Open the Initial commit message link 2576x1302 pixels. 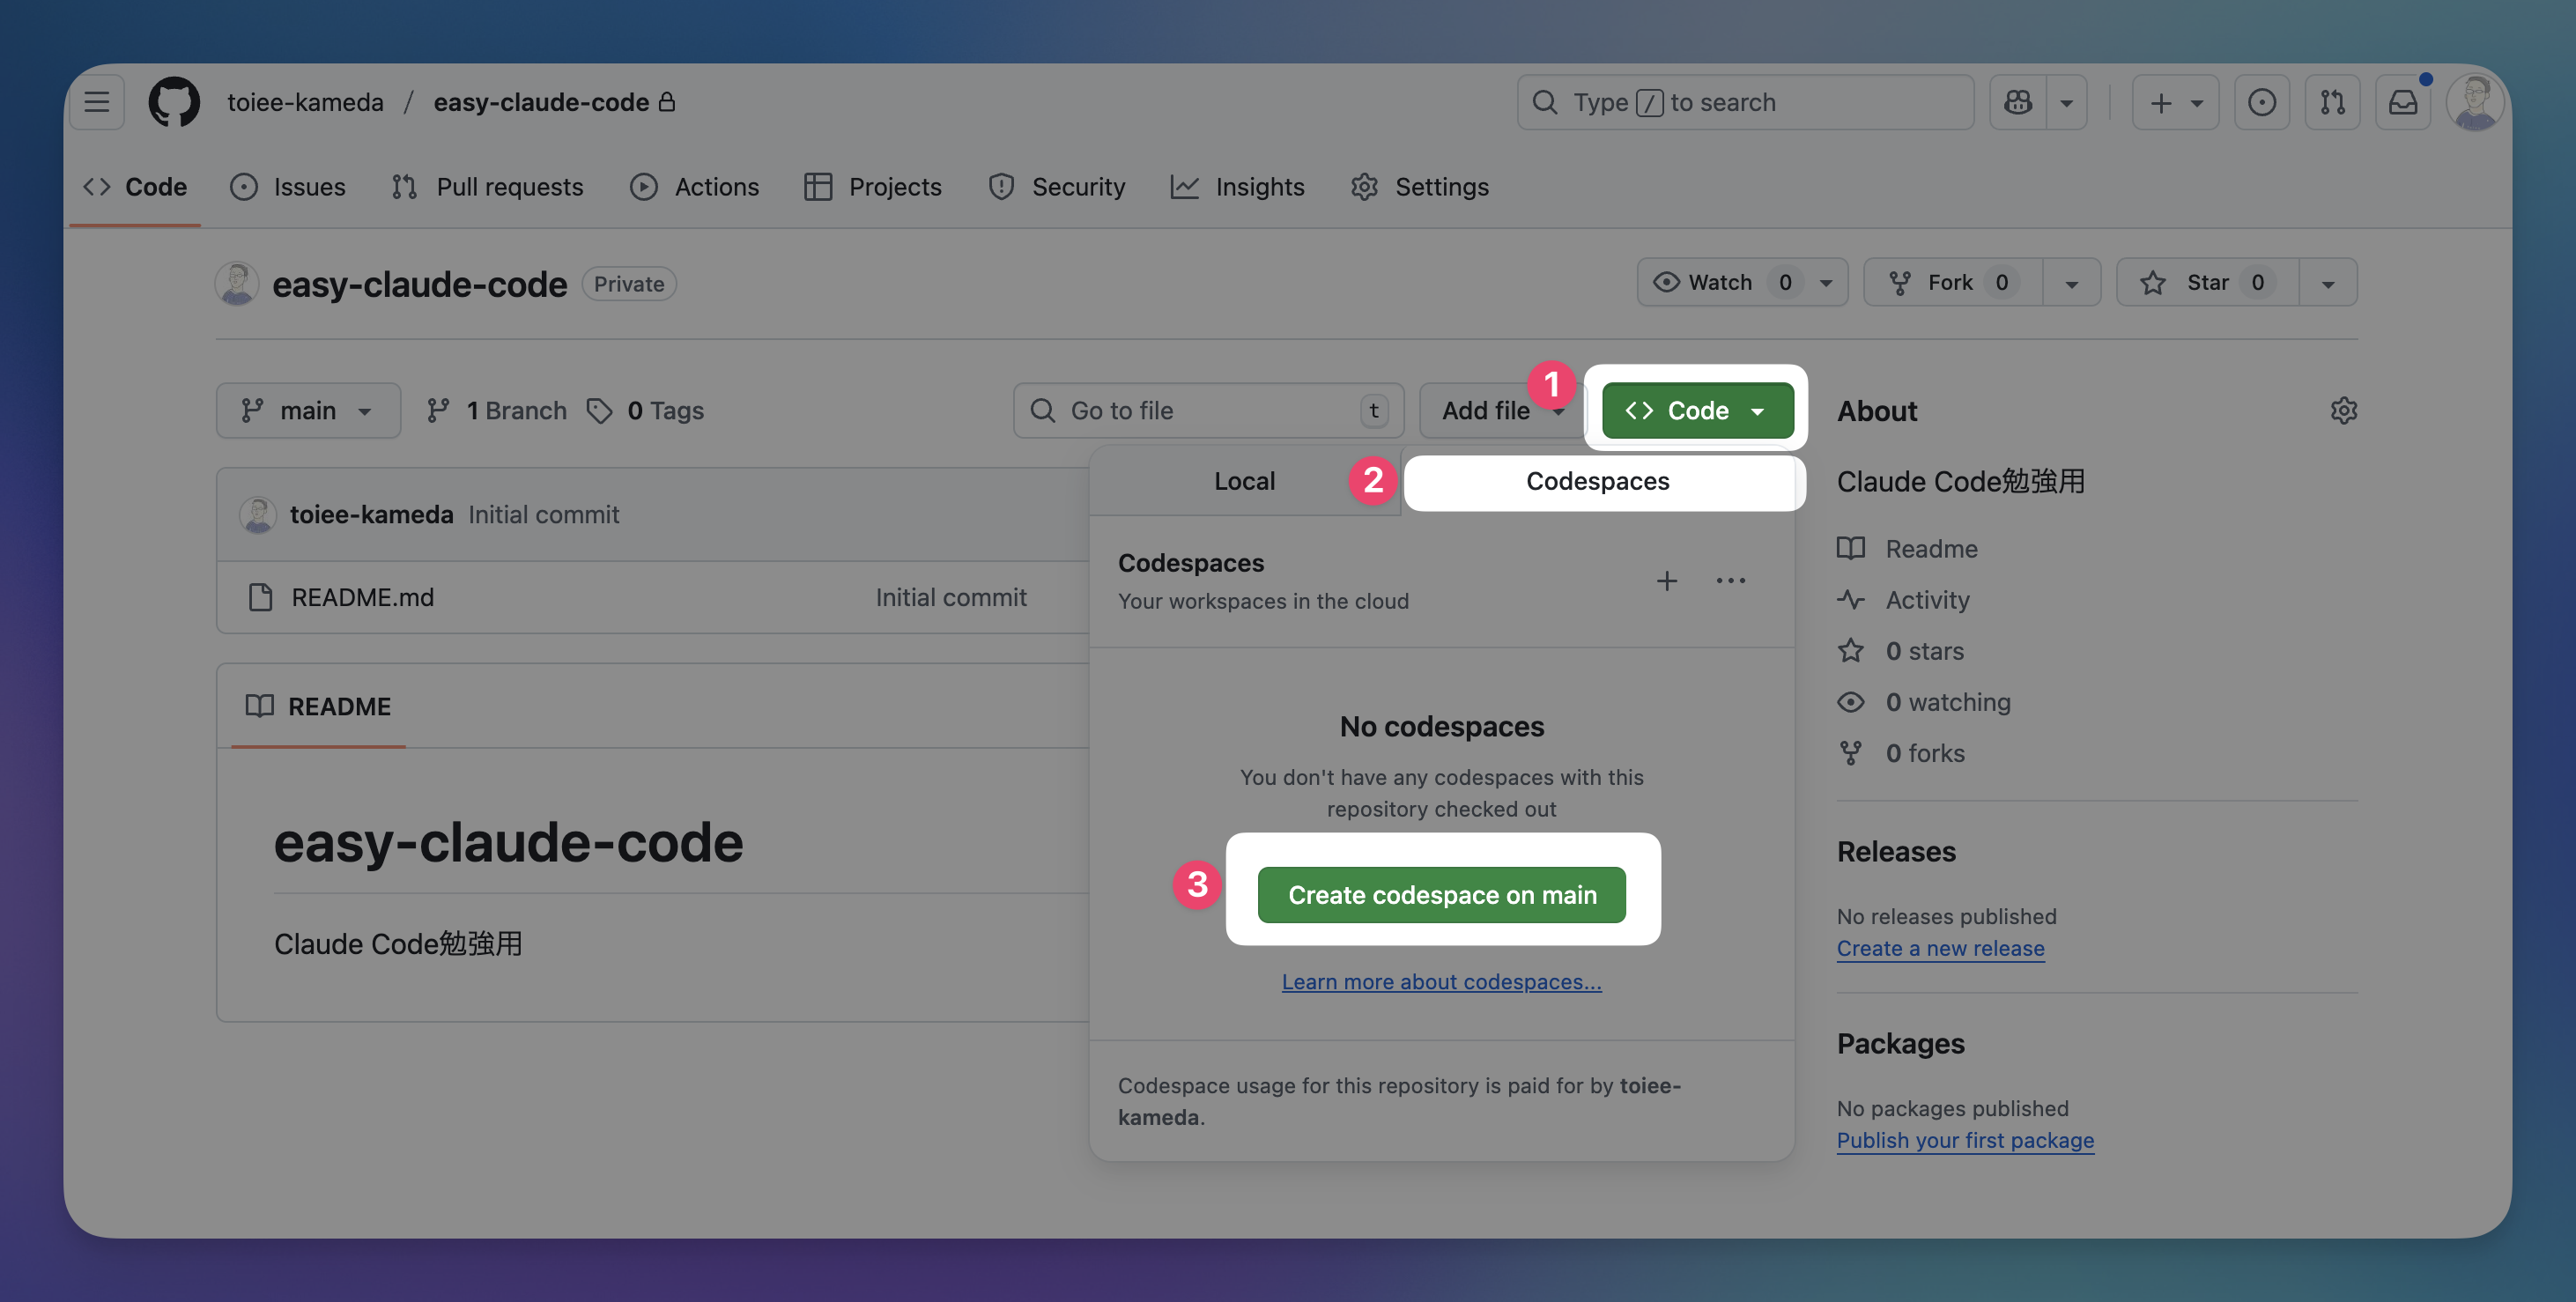[544, 514]
